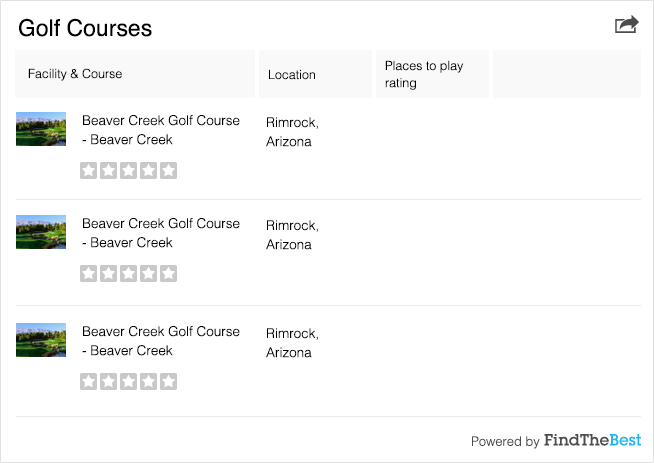Click the Golf Courses title
Image resolution: width=654 pixels, height=463 pixels.
[x=85, y=28]
